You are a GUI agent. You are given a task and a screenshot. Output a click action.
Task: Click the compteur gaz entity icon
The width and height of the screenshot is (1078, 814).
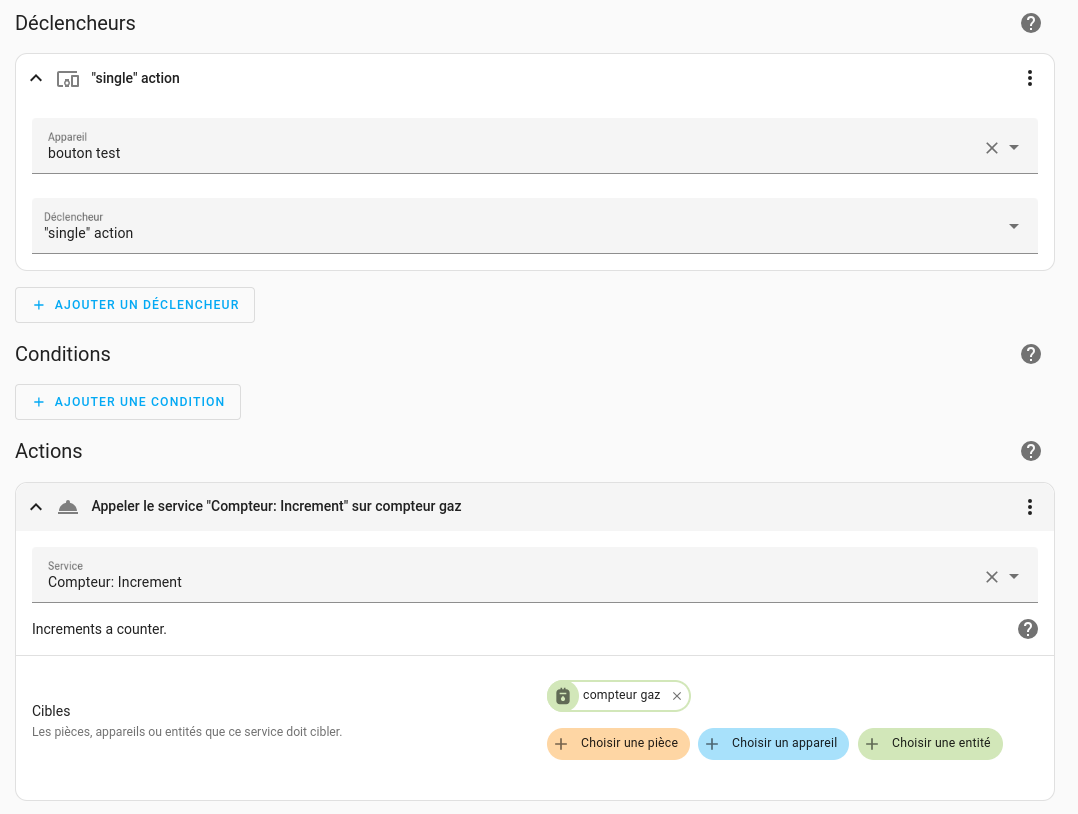coord(563,696)
